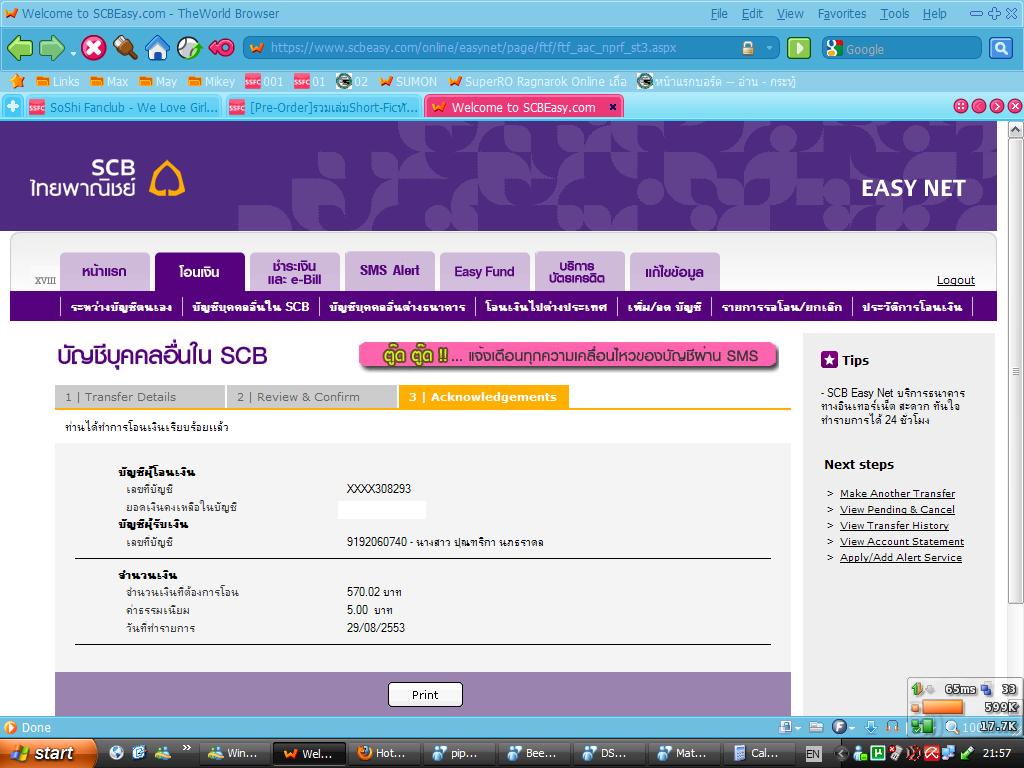Viewport: 1024px width, 768px height.
Task: Click the pink SMS alert banner
Action: [568, 356]
